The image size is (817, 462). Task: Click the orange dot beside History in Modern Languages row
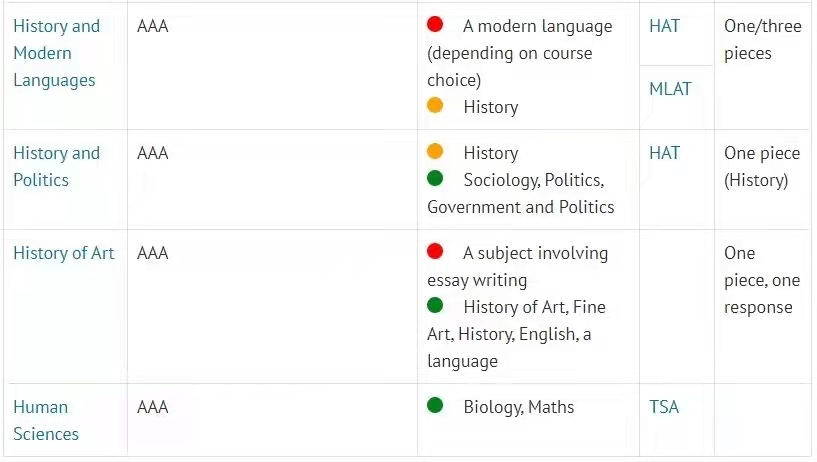pyautogui.click(x=435, y=105)
